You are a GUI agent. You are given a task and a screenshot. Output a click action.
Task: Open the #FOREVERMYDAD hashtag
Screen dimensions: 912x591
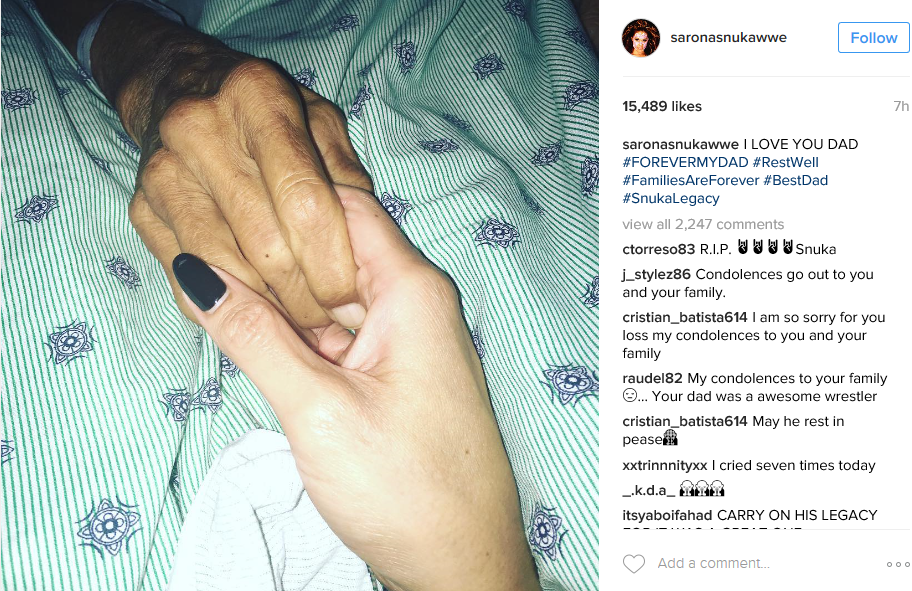click(685, 162)
